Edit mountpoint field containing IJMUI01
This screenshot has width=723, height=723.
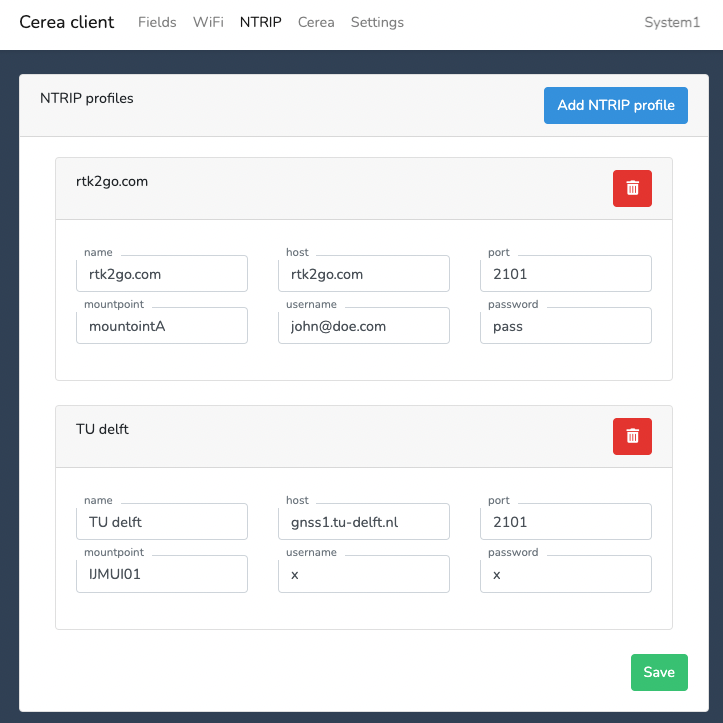(x=162, y=574)
